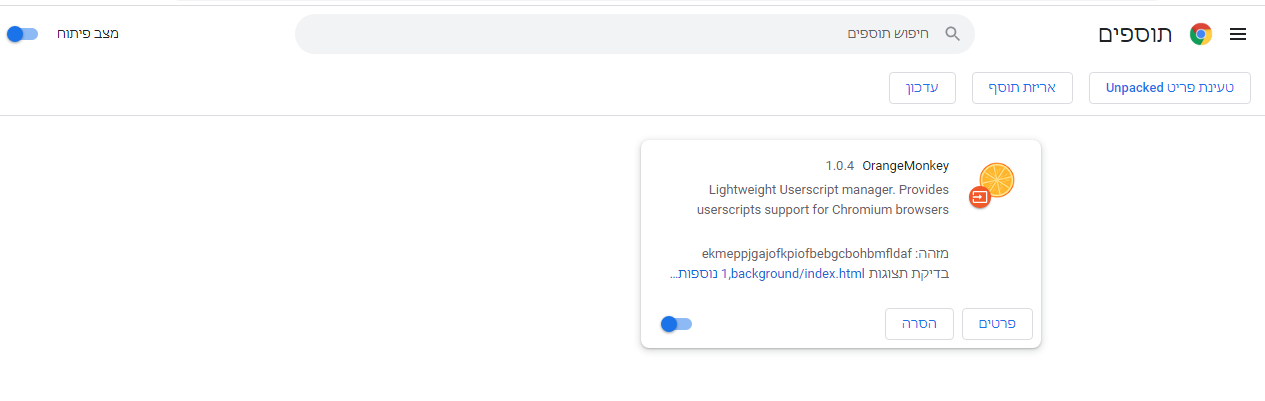Screen dimensions: 1265x401
Task: Open OrangeMonkey details (פרטים) button
Action: click(x=996, y=324)
